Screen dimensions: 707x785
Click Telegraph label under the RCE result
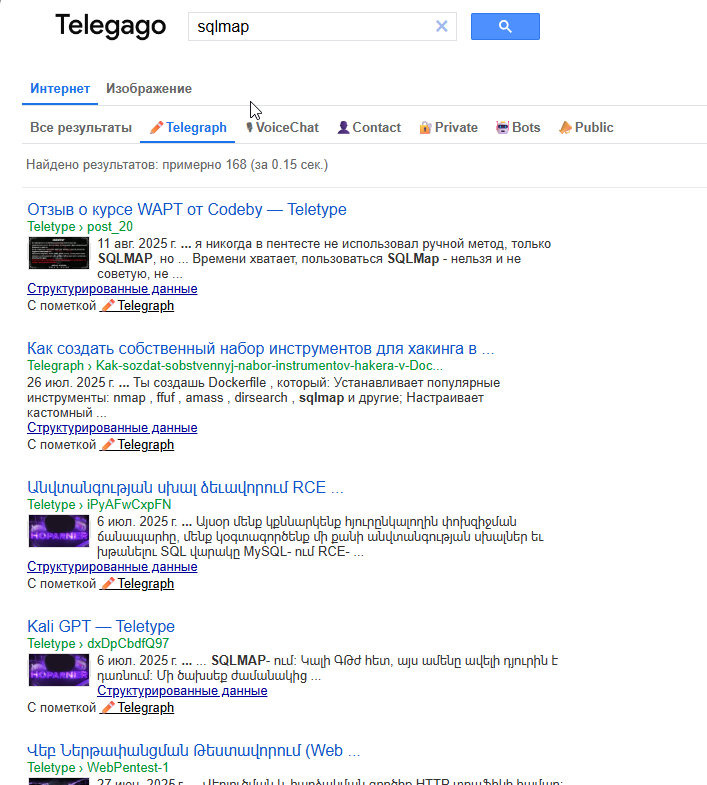137,584
